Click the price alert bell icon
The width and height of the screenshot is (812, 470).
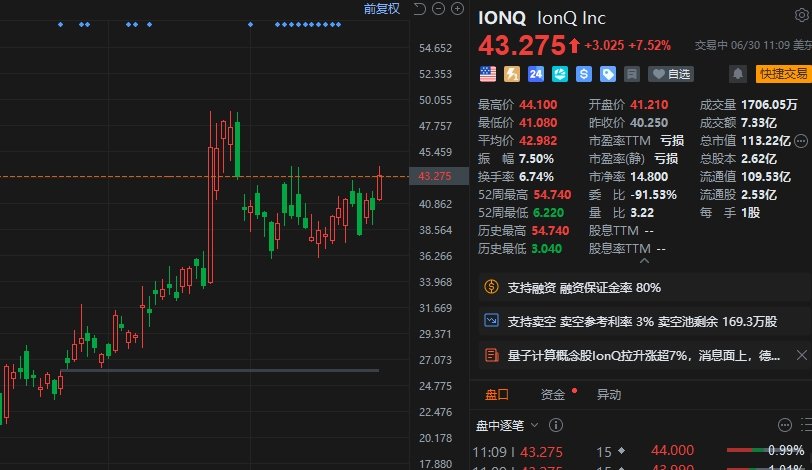click(738, 74)
